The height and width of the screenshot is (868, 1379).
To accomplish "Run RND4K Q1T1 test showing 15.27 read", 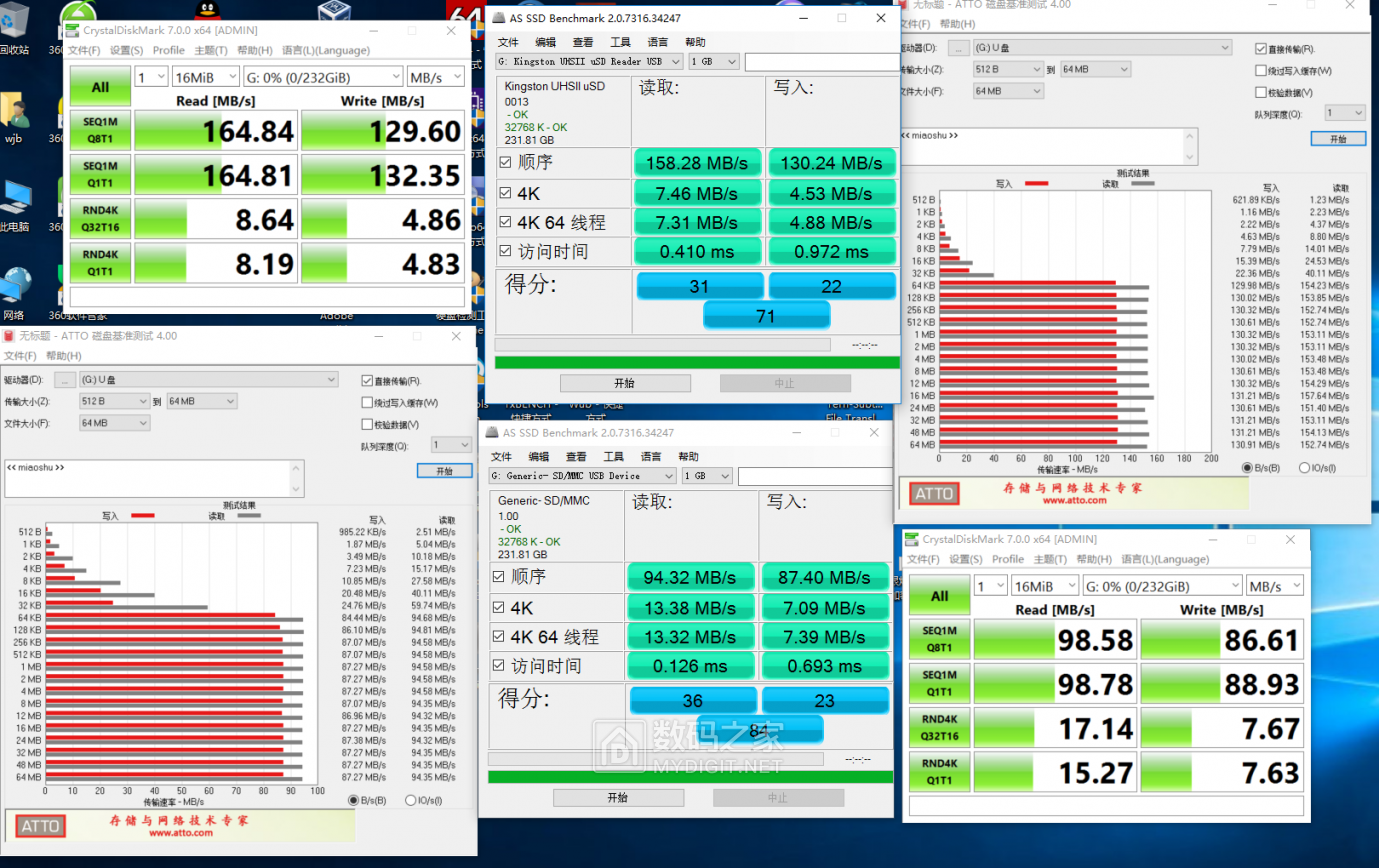I will (x=940, y=771).
